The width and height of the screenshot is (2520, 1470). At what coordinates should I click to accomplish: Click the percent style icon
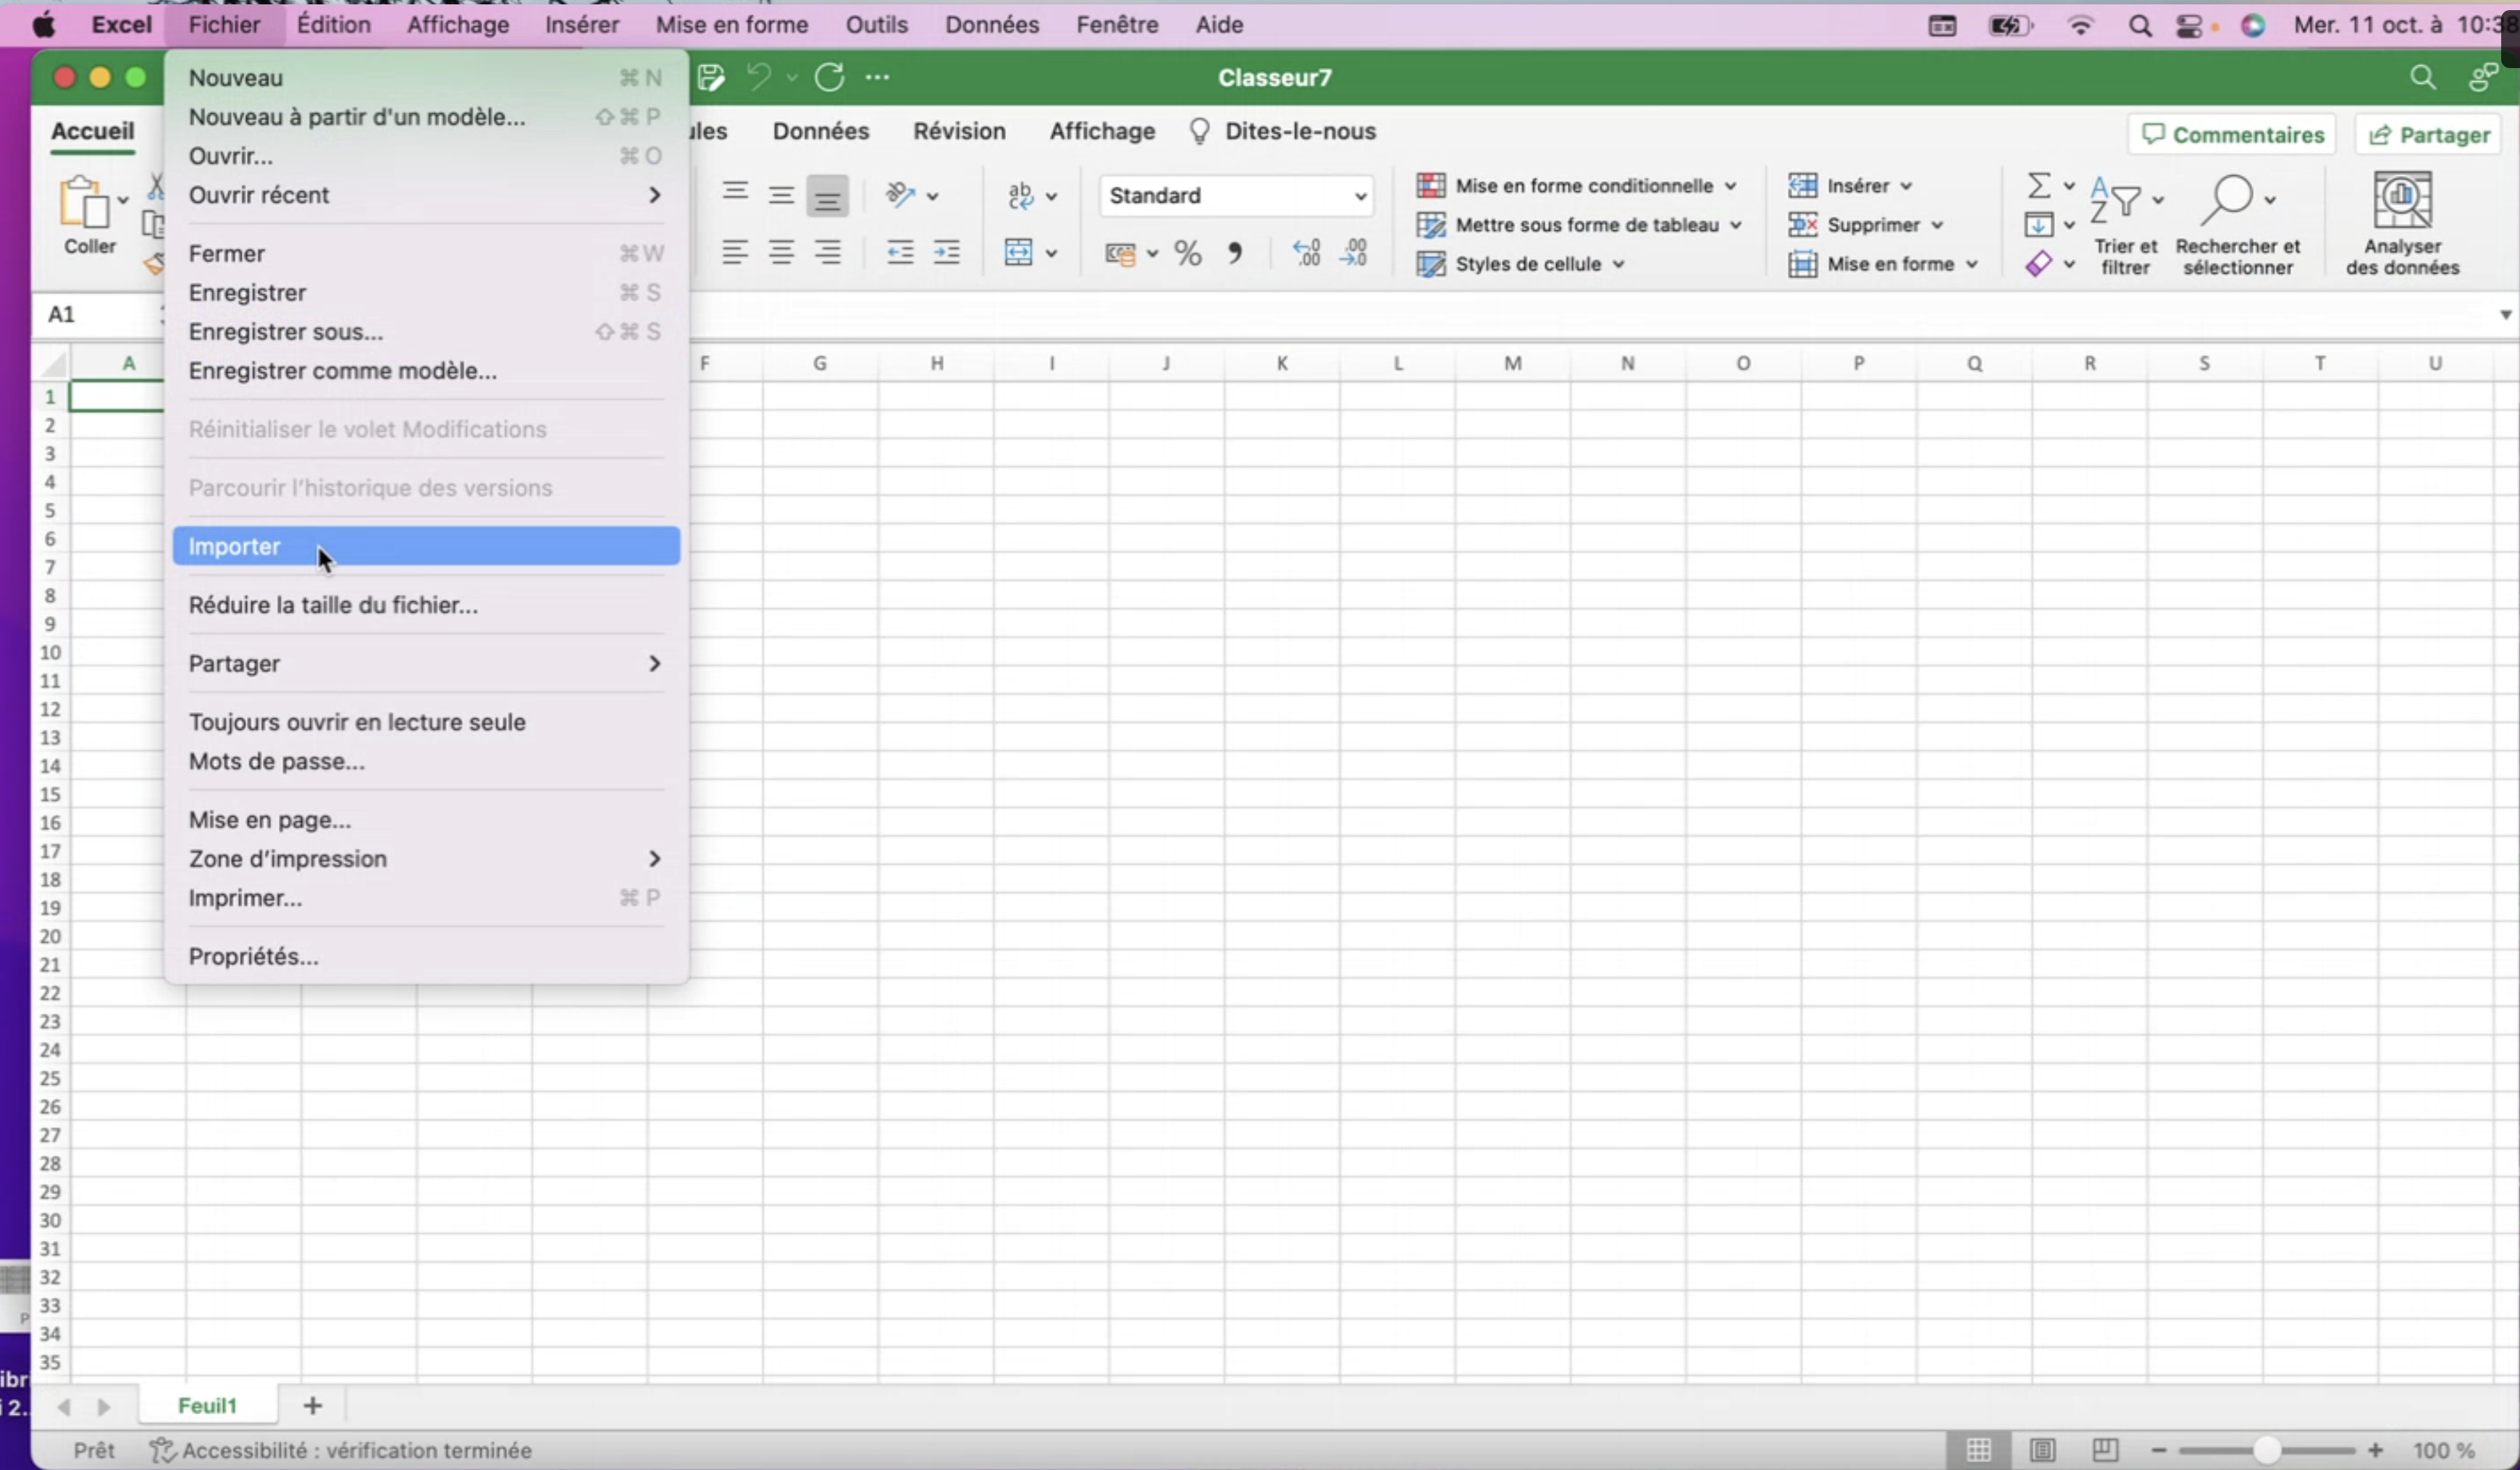click(1188, 253)
